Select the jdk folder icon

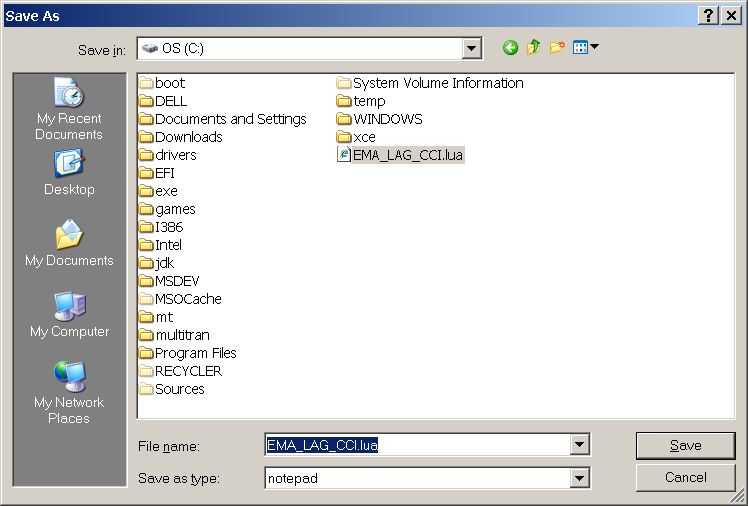pos(146,263)
